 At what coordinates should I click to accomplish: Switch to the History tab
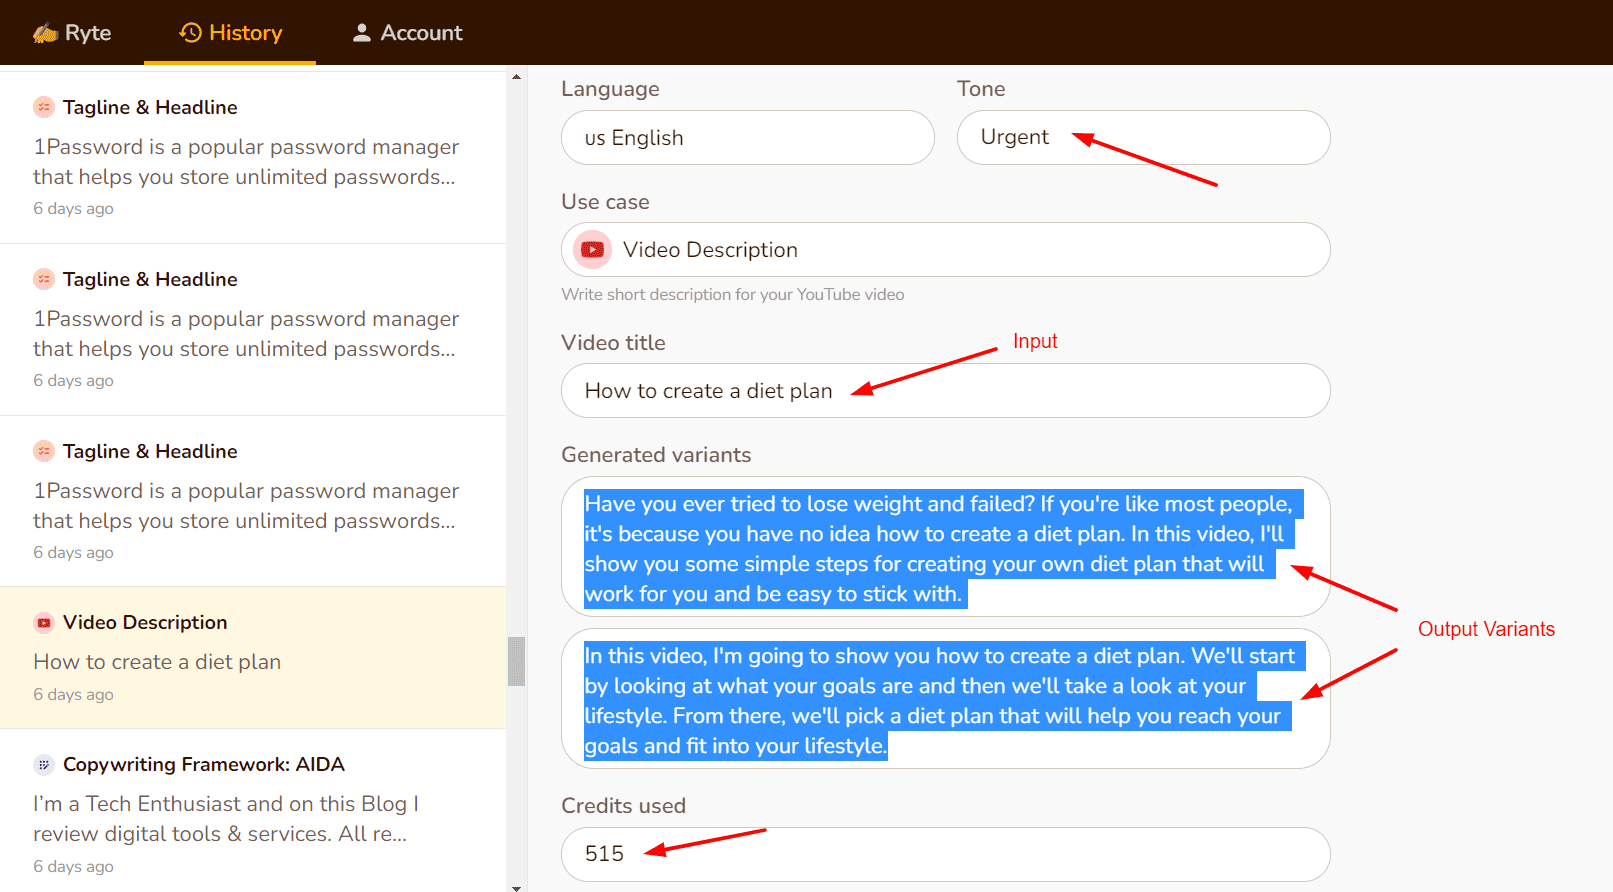pyautogui.click(x=245, y=33)
